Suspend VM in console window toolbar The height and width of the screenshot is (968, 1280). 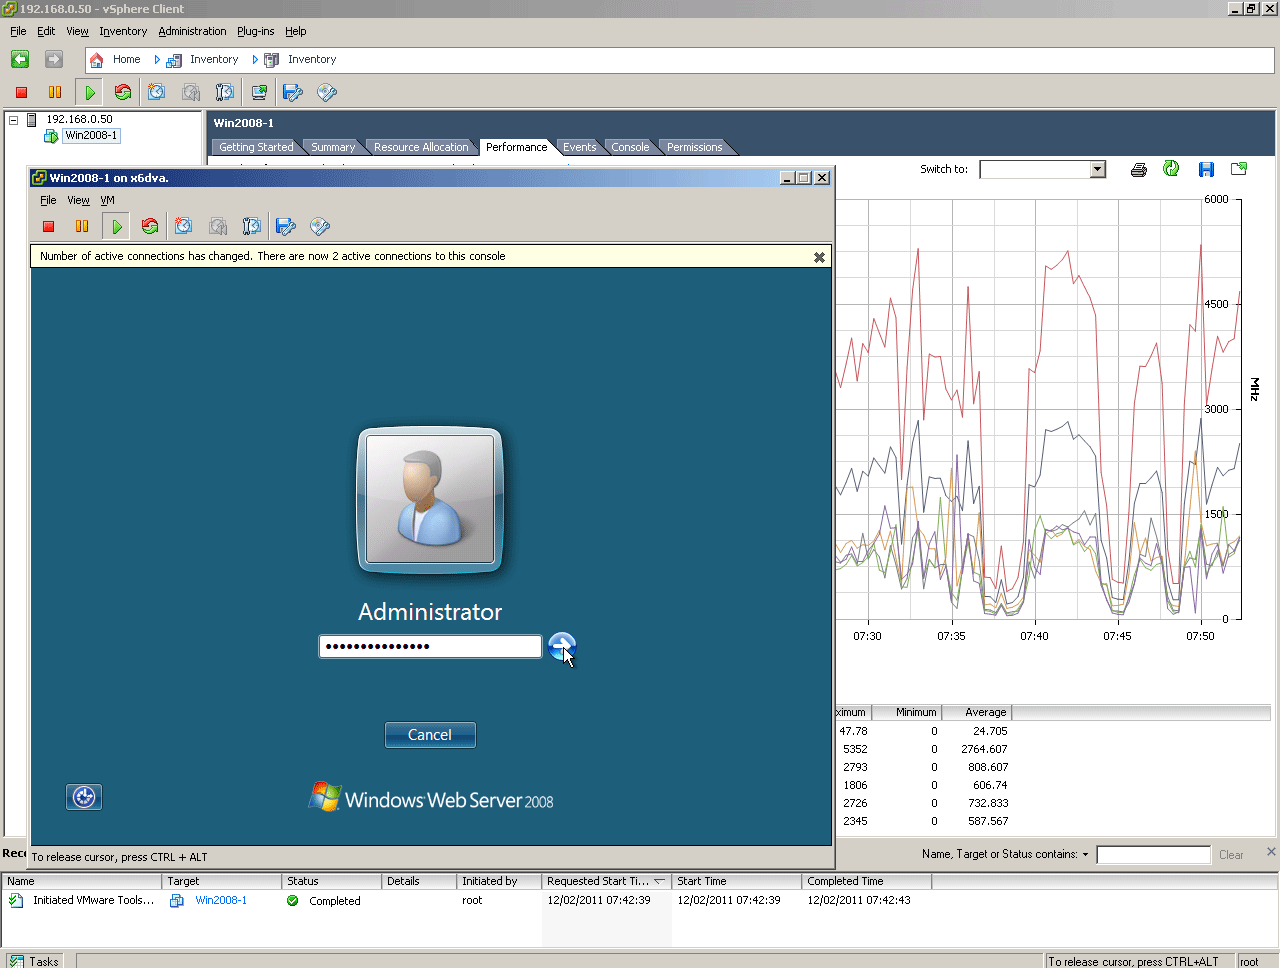pos(82,227)
